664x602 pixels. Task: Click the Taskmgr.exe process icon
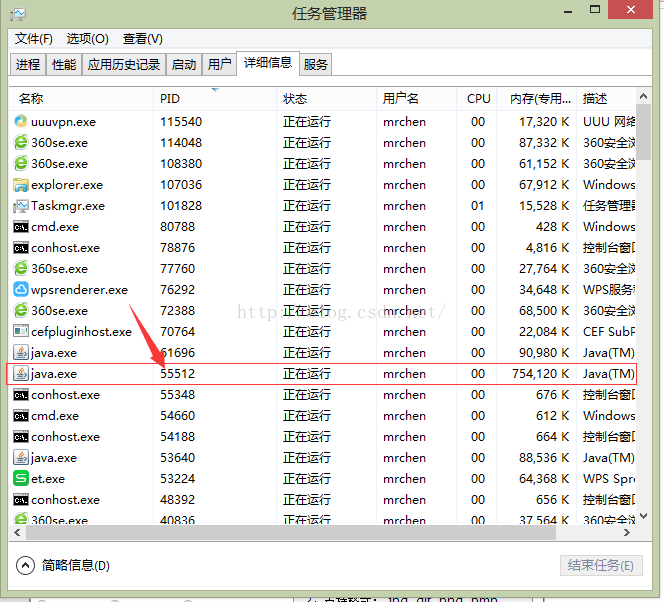pos(21,206)
